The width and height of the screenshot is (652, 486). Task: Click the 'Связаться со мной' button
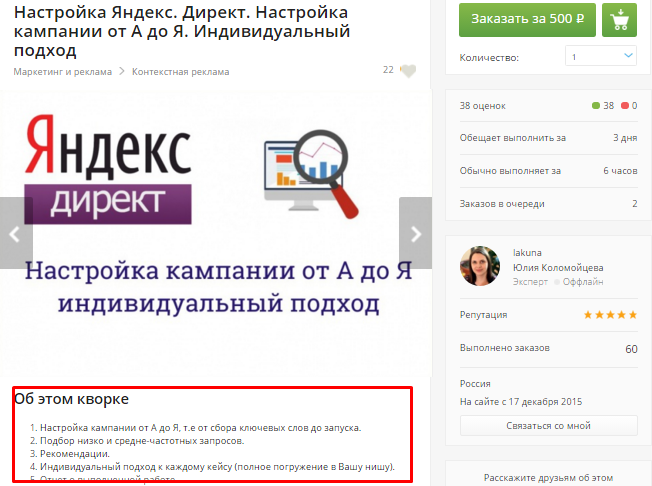(548, 425)
